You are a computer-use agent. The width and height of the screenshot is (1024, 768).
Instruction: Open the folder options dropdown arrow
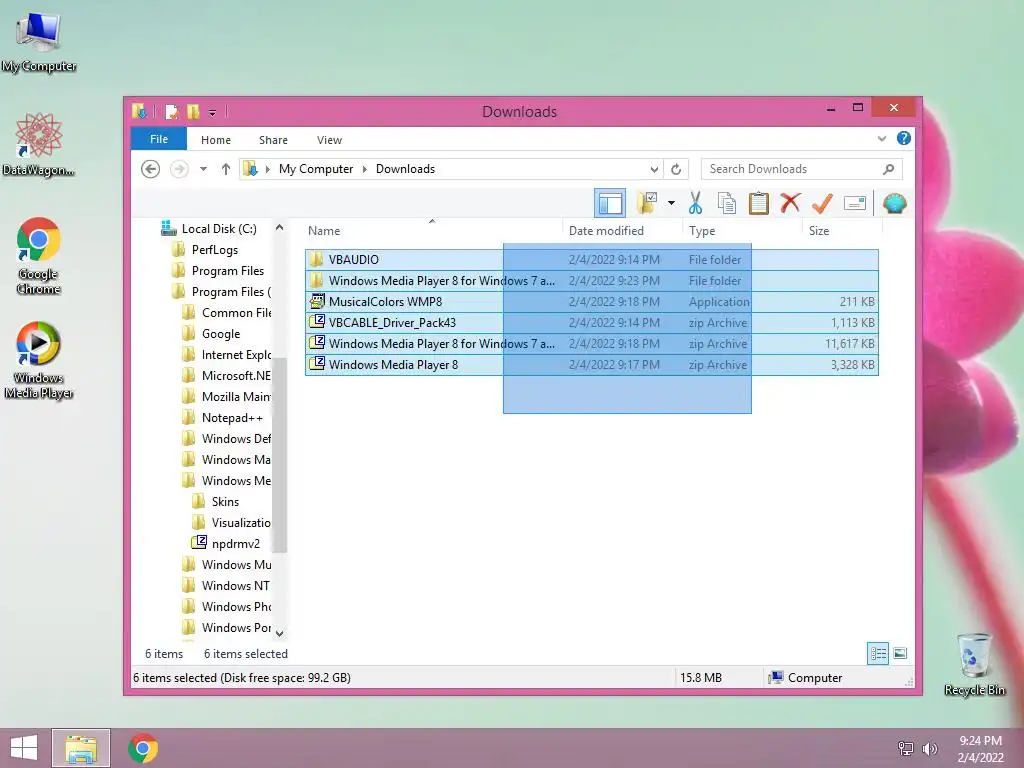click(x=671, y=203)
